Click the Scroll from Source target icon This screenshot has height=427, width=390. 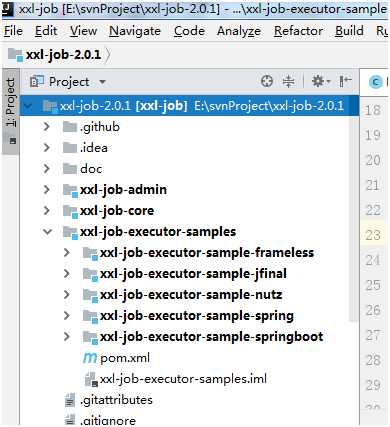click(267, 81)
